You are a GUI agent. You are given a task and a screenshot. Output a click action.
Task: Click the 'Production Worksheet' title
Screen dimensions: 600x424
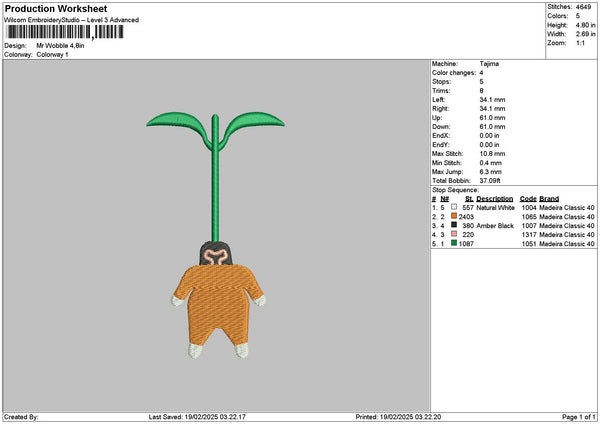pos(56,8)
